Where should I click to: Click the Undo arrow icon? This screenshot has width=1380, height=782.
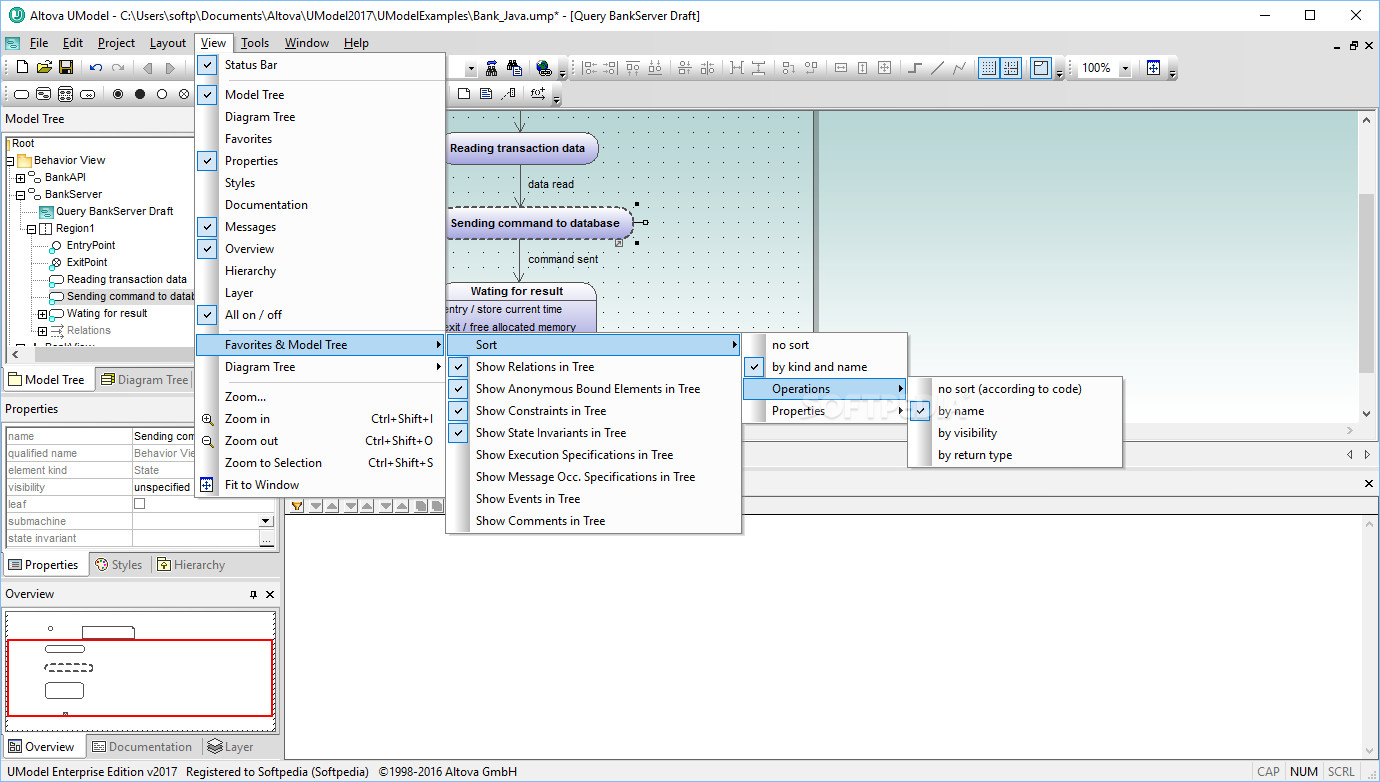(96, 68)
